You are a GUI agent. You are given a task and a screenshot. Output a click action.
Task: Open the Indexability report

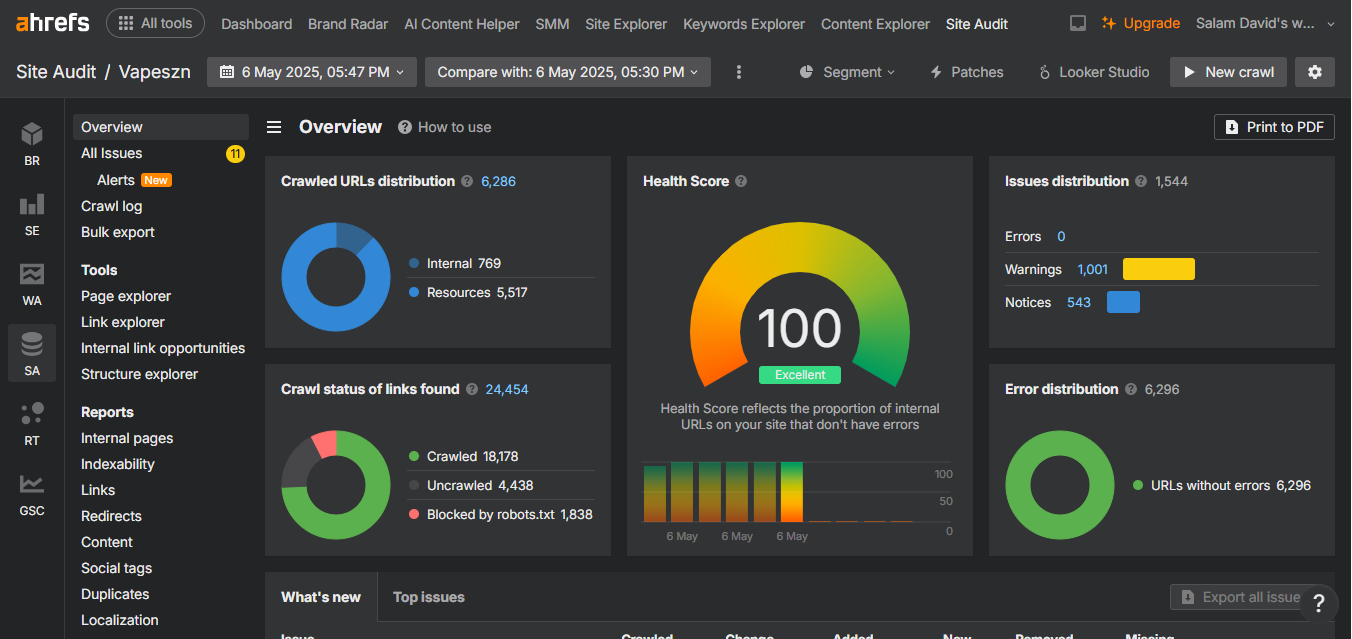[x=118, y=464]
